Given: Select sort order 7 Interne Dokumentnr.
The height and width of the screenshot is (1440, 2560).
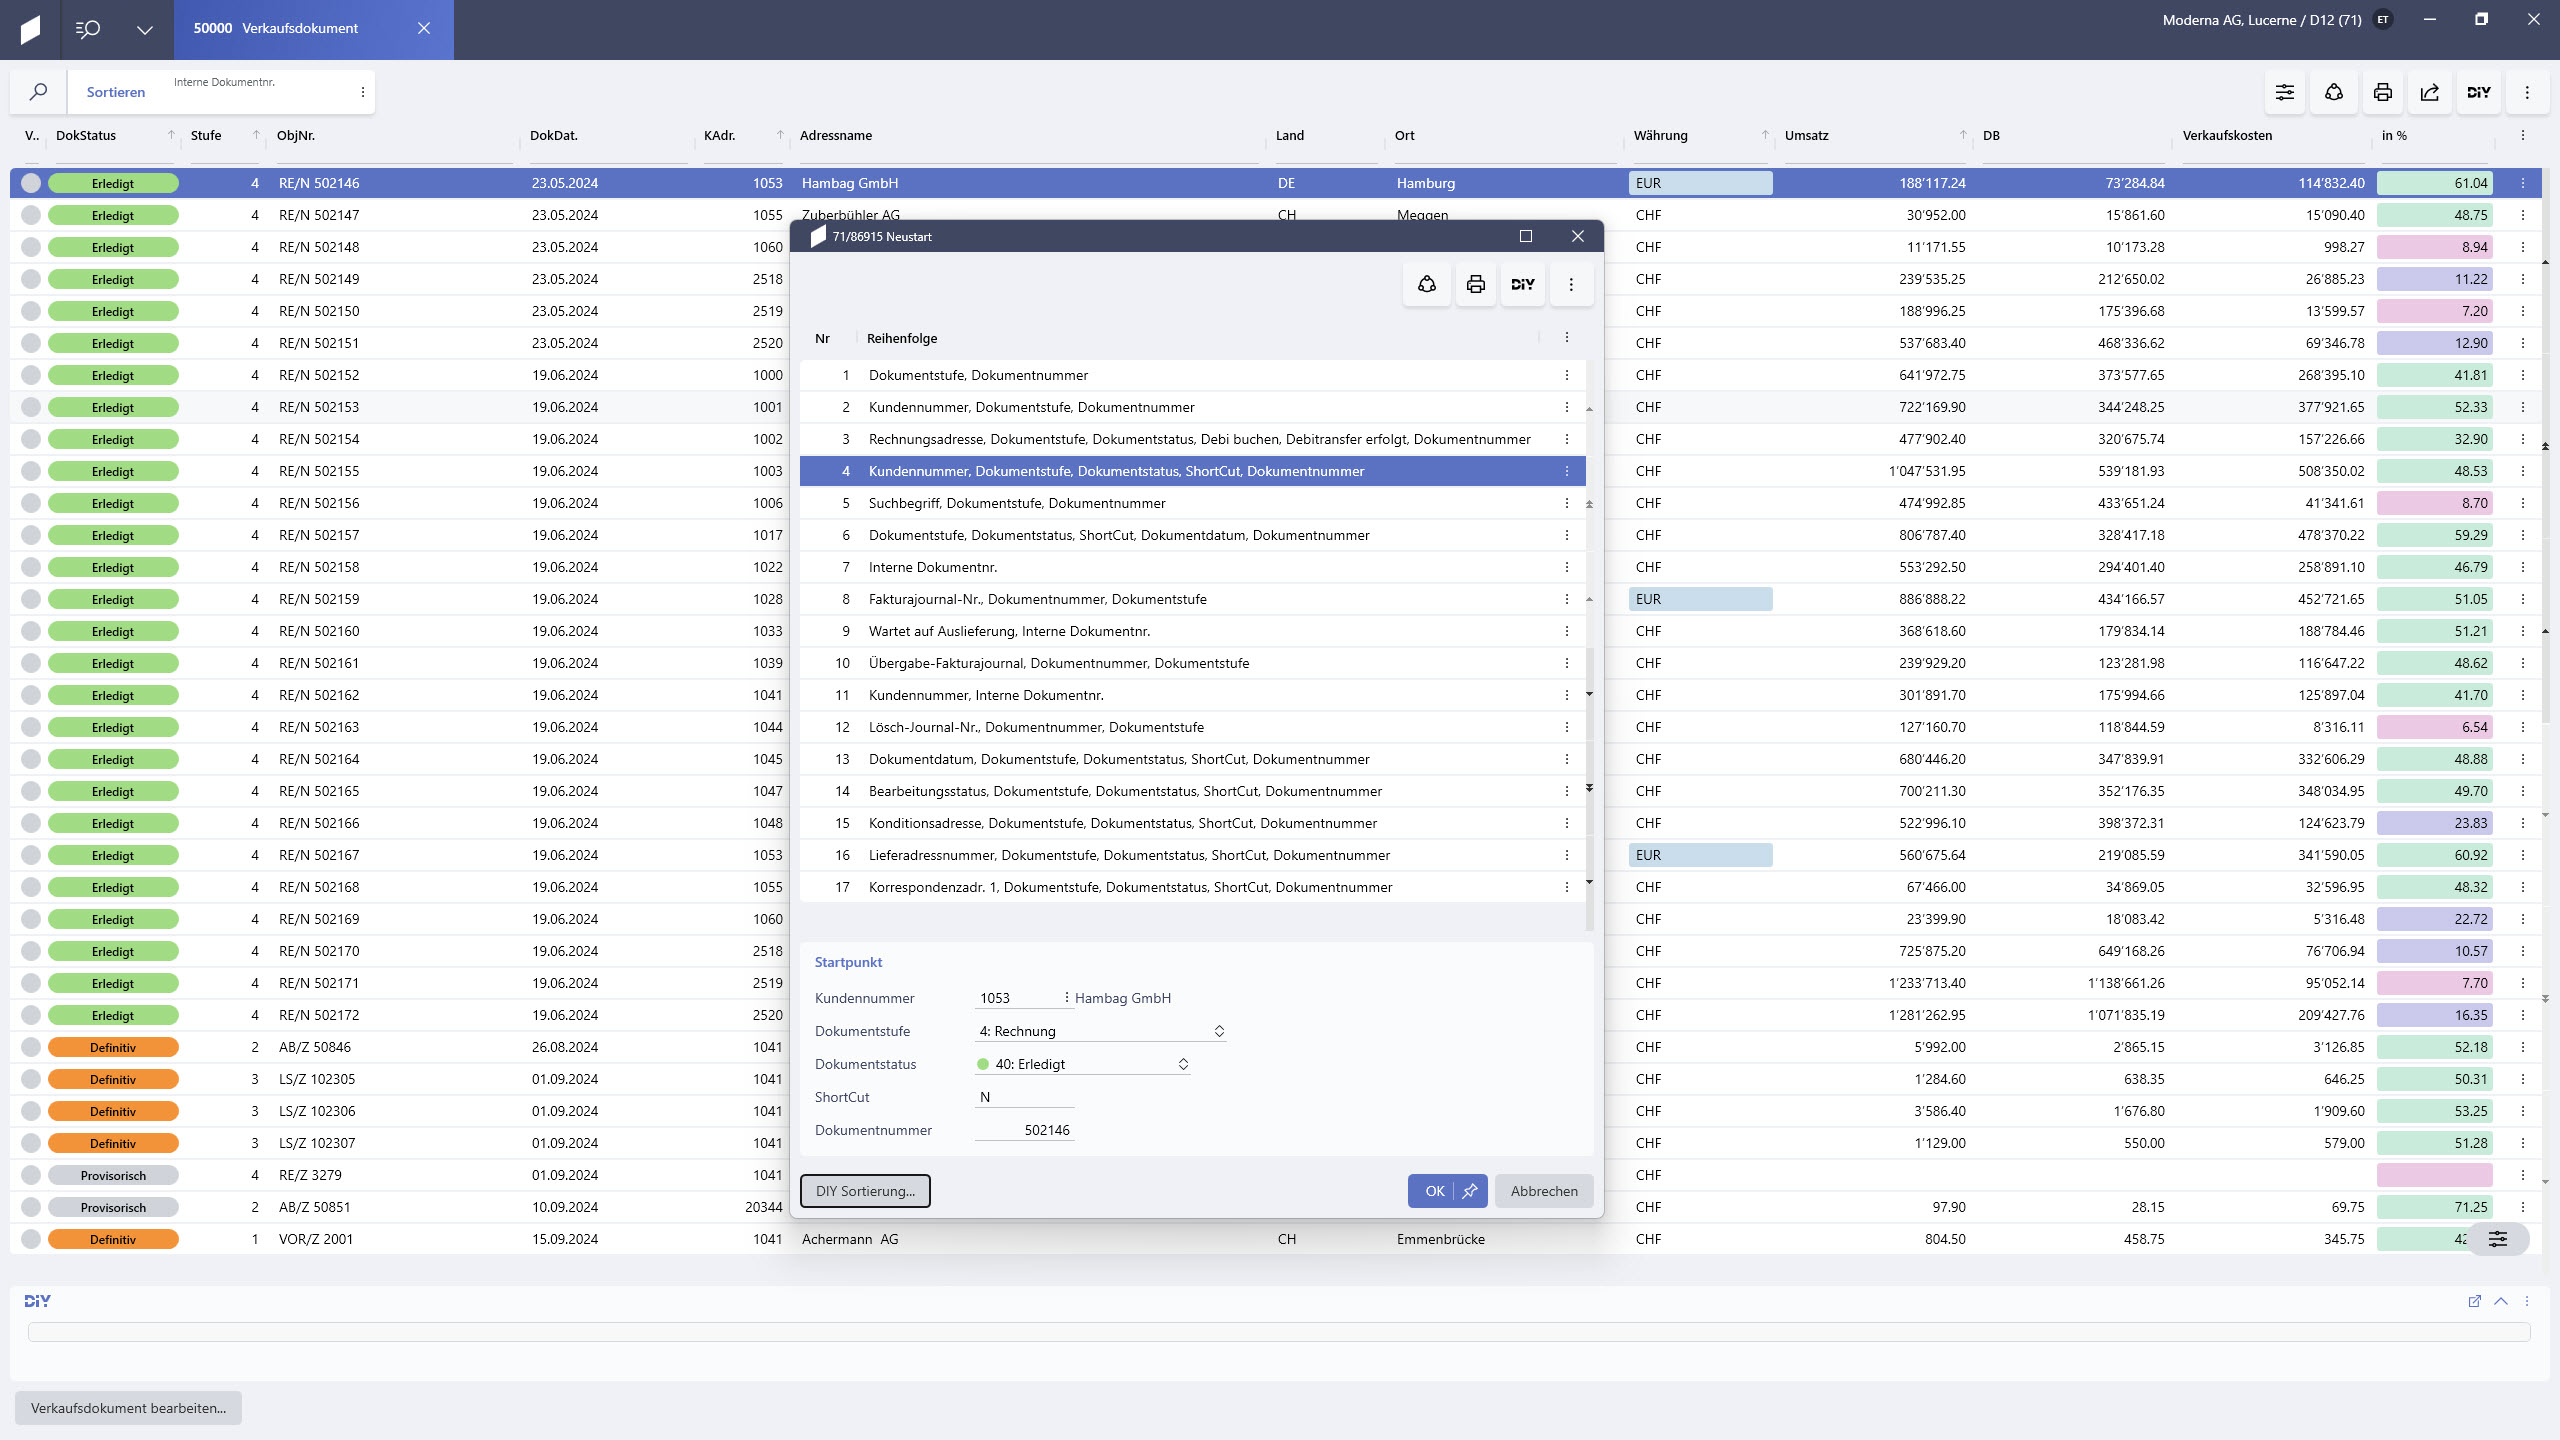Looking at the screenshot, I should pos(1192,567).
